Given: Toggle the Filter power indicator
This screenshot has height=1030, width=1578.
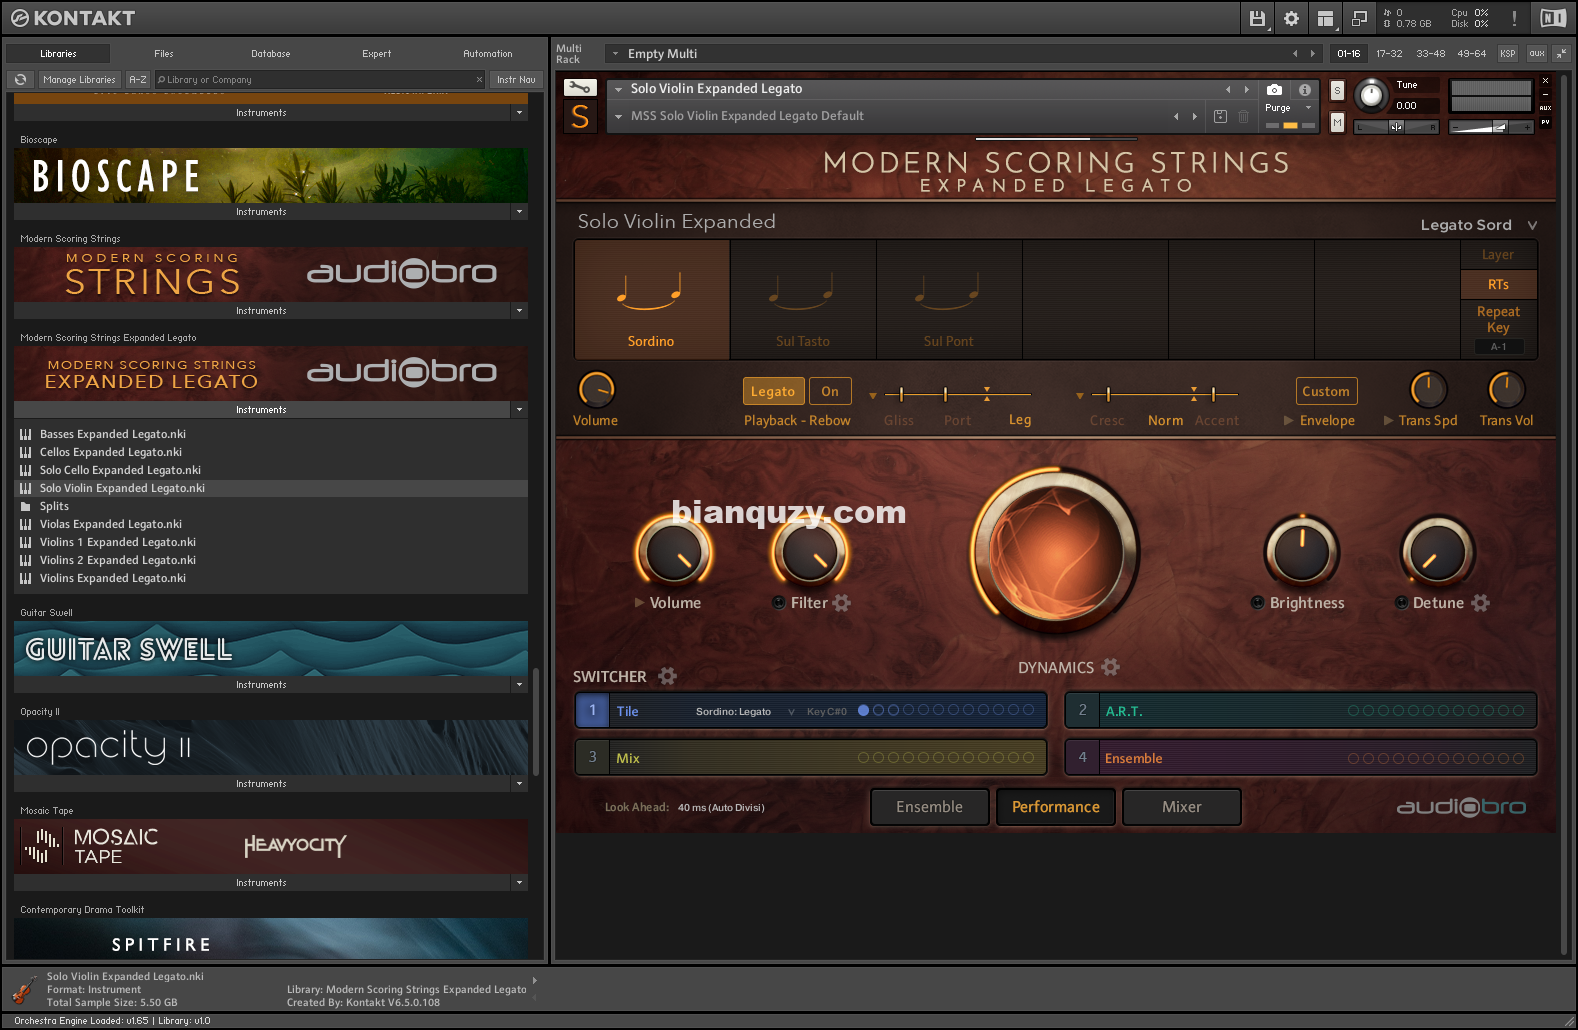Looking at the screenshot, I should (x=778, y=603).
